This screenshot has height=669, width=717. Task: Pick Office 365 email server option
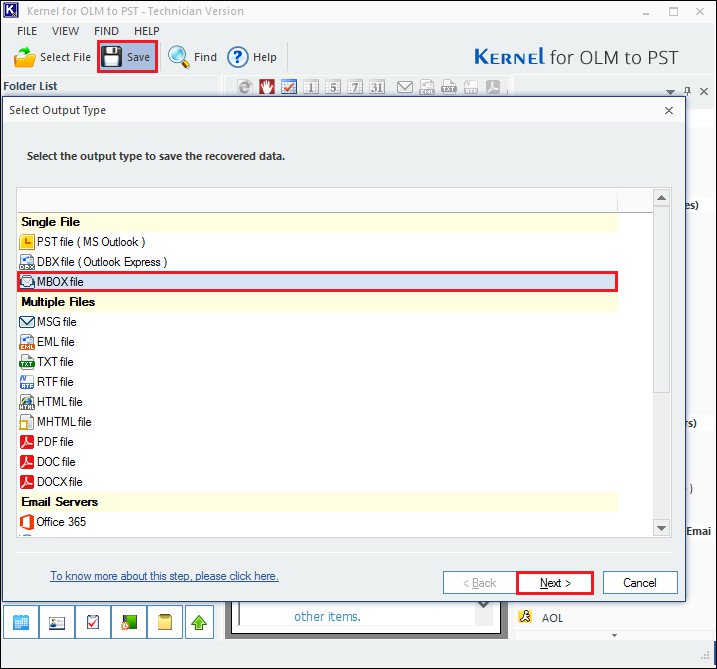(x=60, y=522)
